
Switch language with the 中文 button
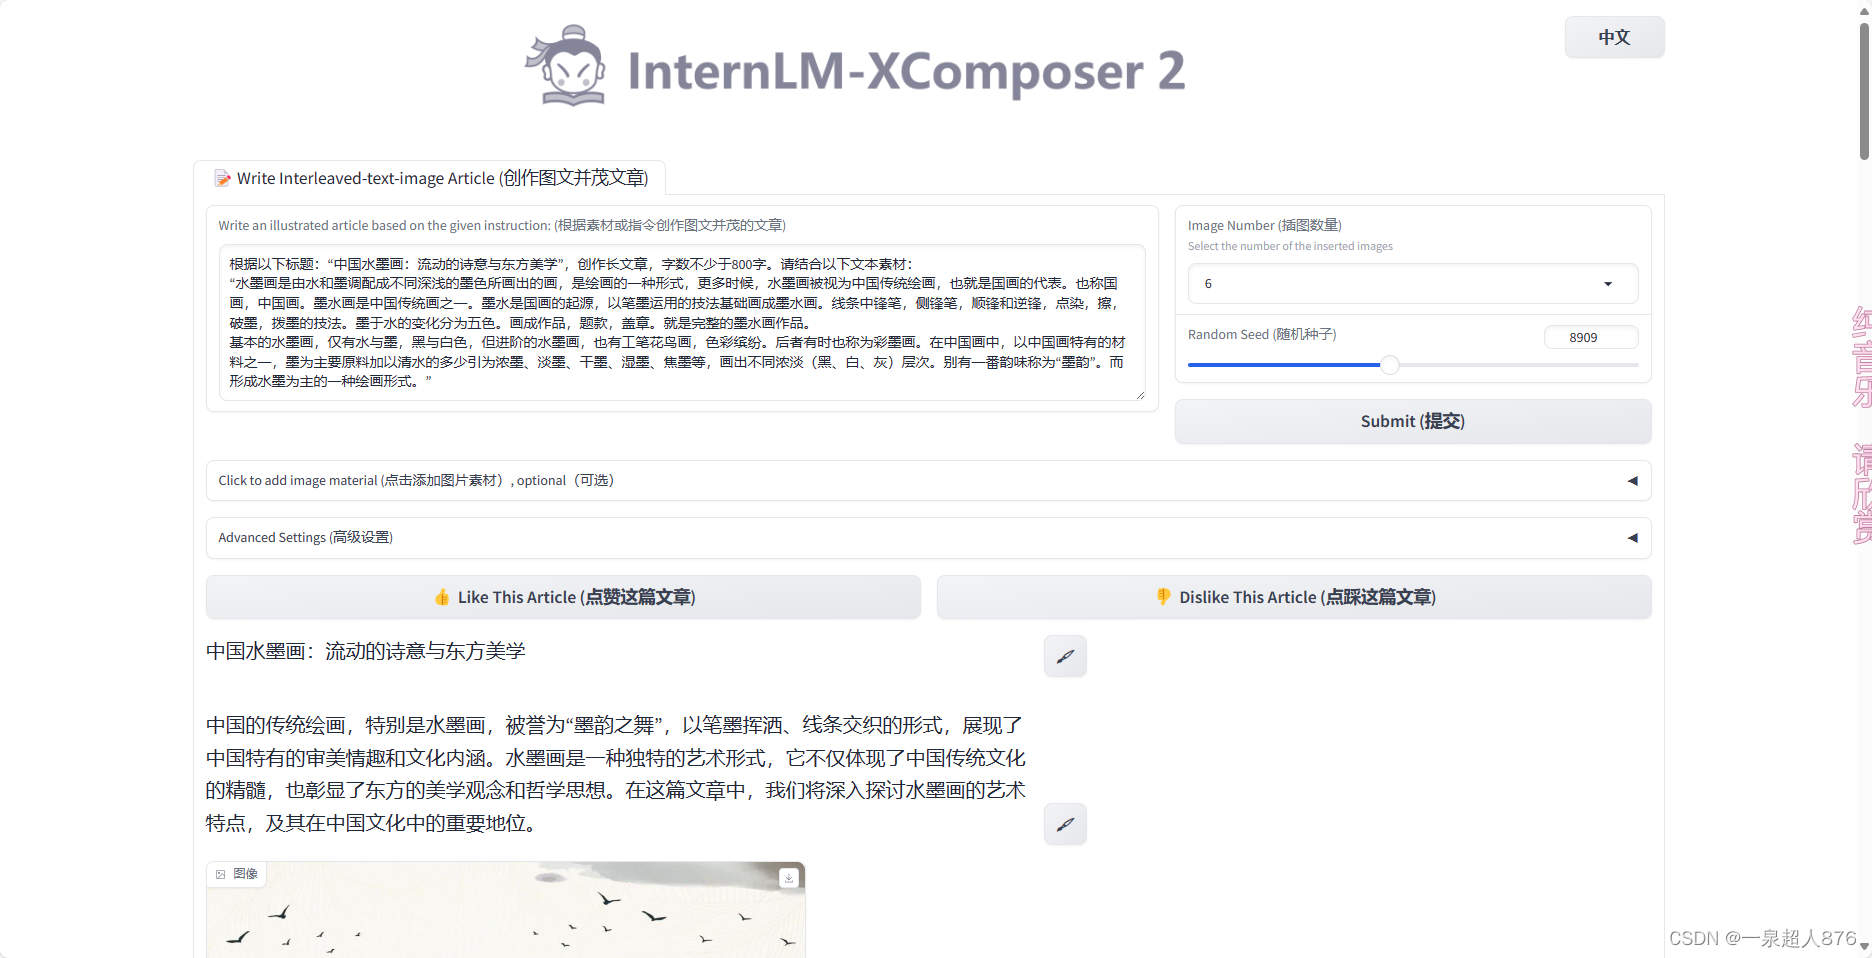pos(1614,37)
